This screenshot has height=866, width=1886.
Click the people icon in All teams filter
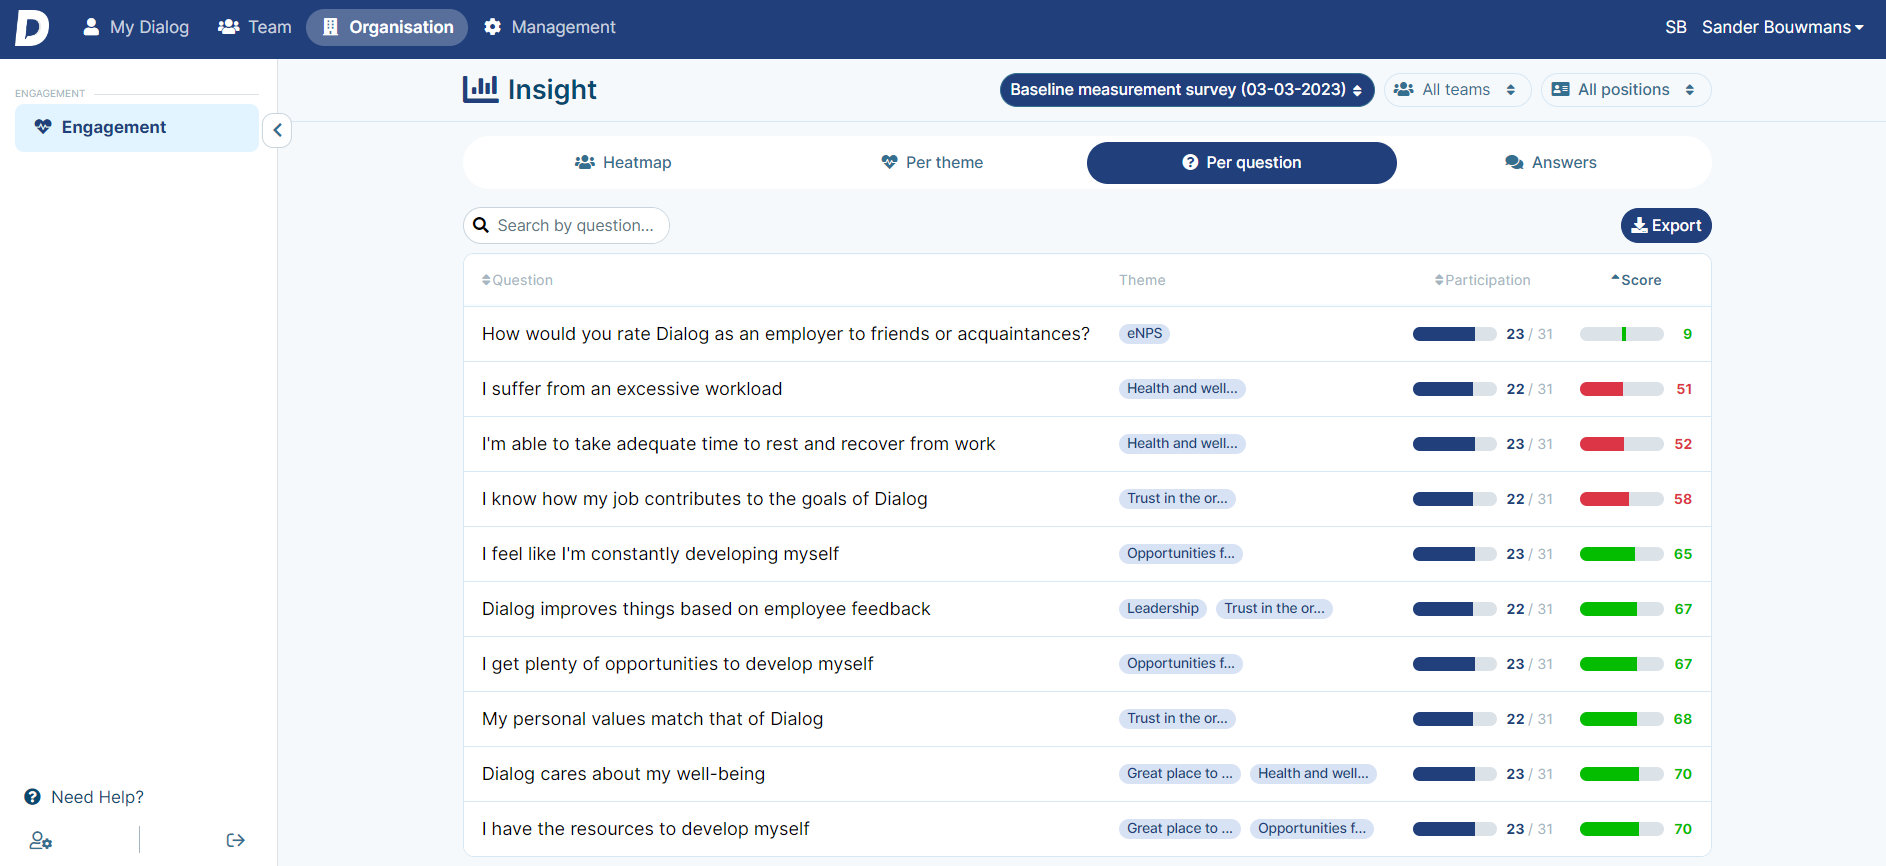click(x=1404, y=90)
